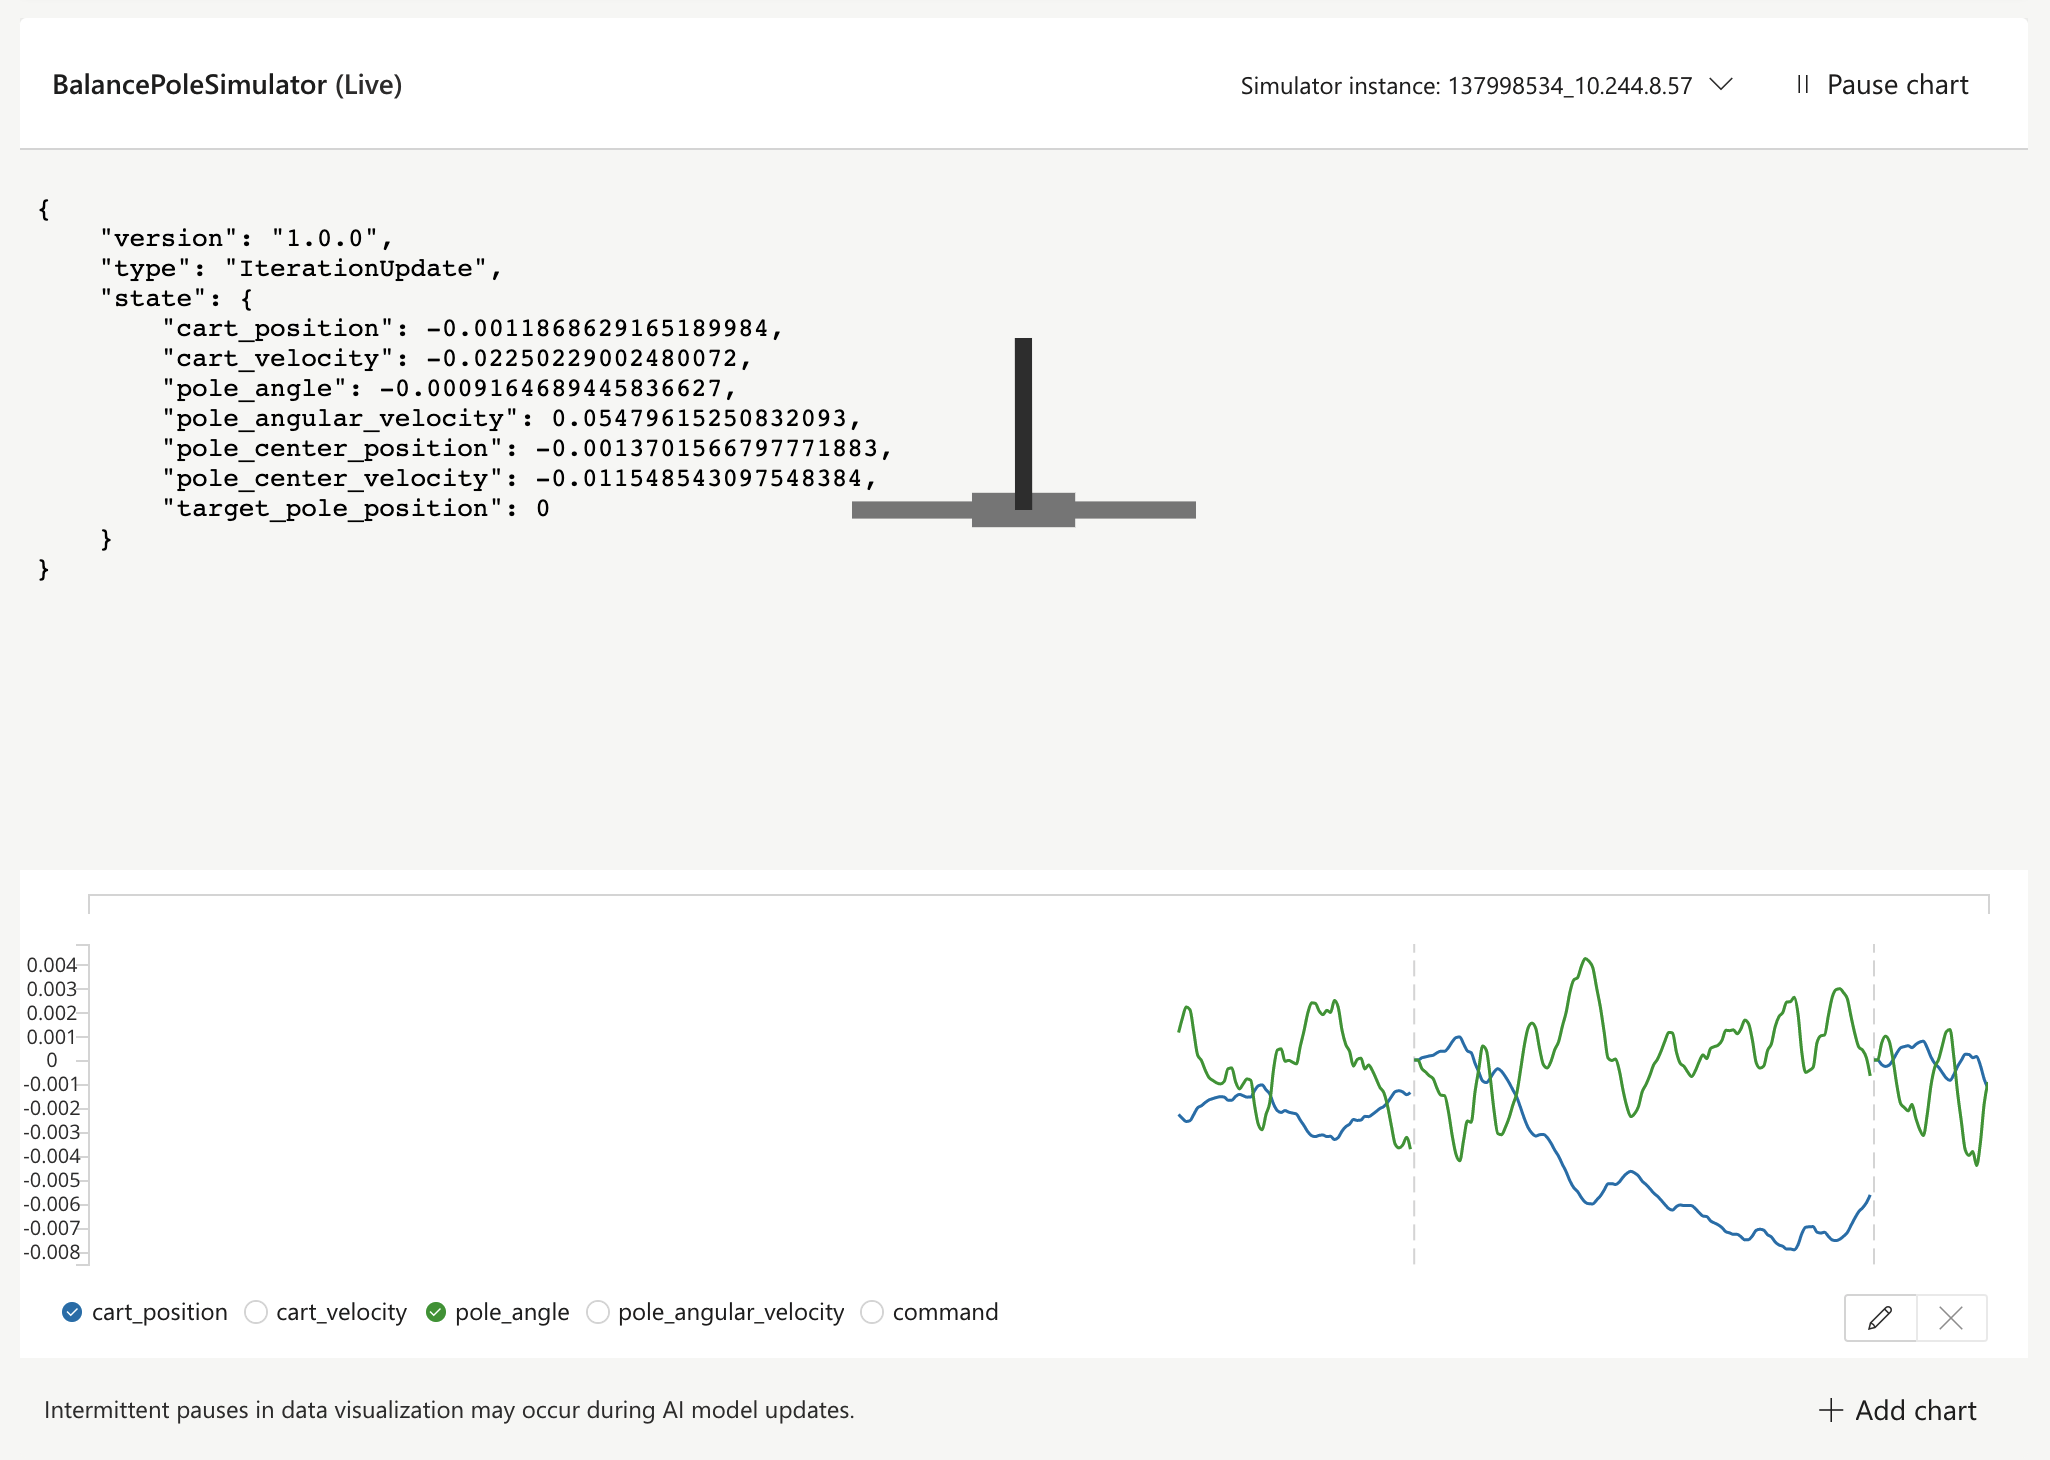Image resolution: width=2050 pixels, height=1460 pixels.
Task: Click the pencil edit chart icon
Action: pos(1880,1318)
